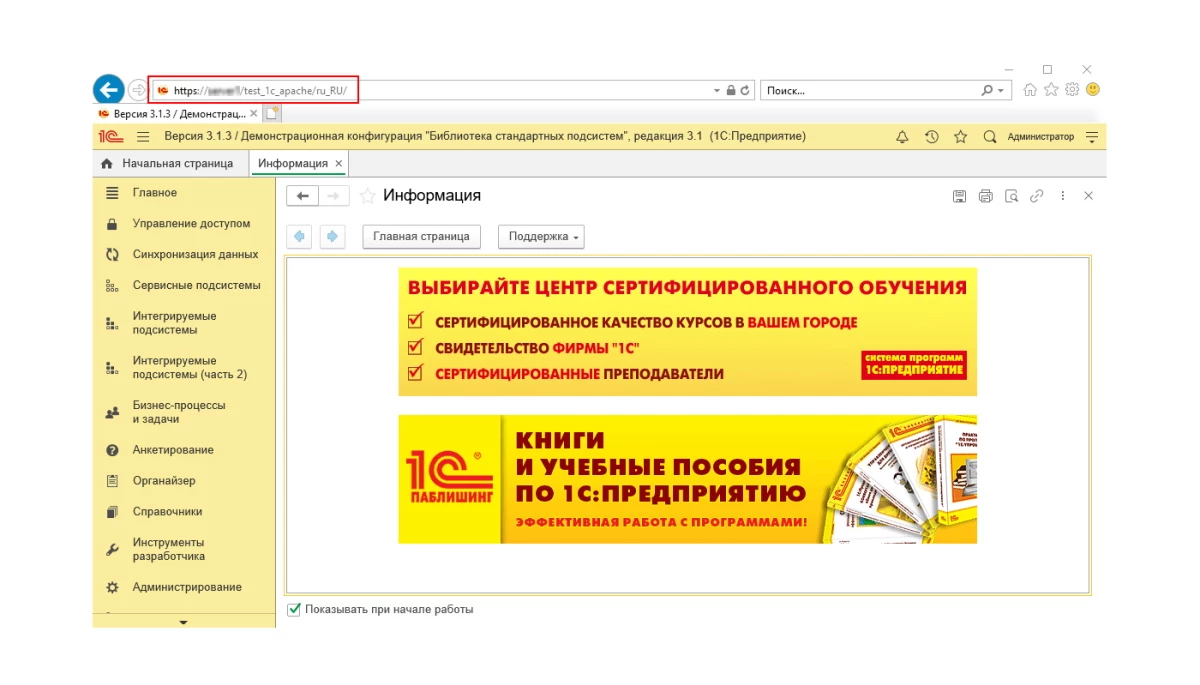The height and width of the screenshot is (685, 1200).
Task: Open the "Анкетирование" section
Action: pos(184,450)
